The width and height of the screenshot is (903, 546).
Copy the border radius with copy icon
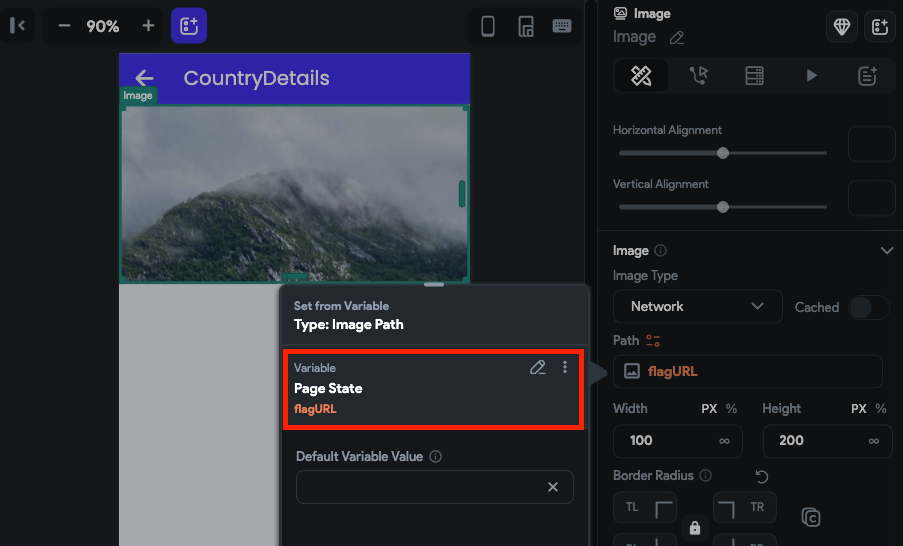pos(811,517)
